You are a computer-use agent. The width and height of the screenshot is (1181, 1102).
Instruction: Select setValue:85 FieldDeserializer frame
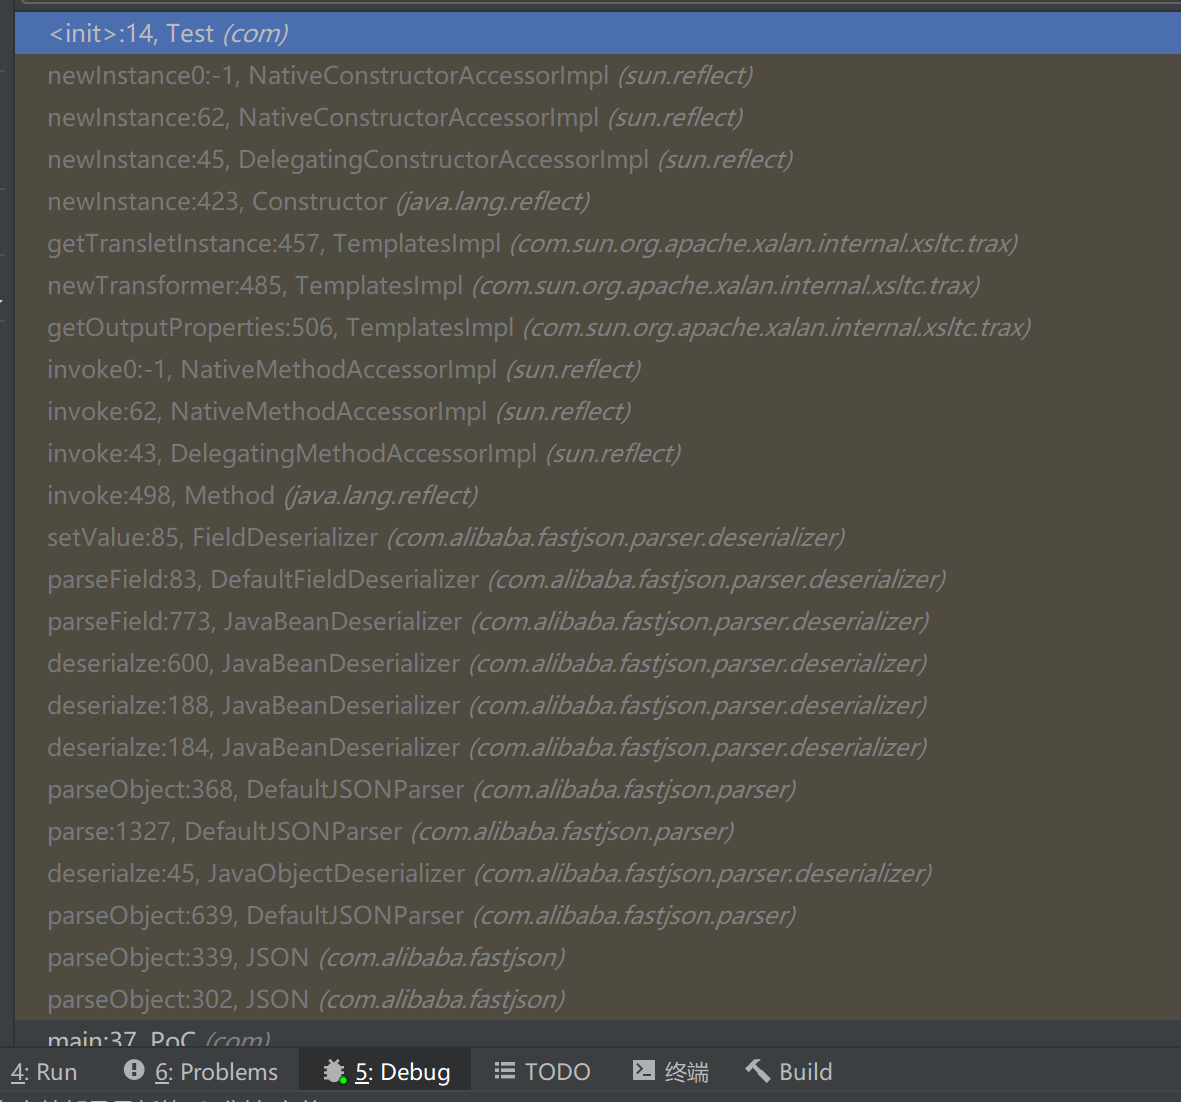click(x=598, y=538)
